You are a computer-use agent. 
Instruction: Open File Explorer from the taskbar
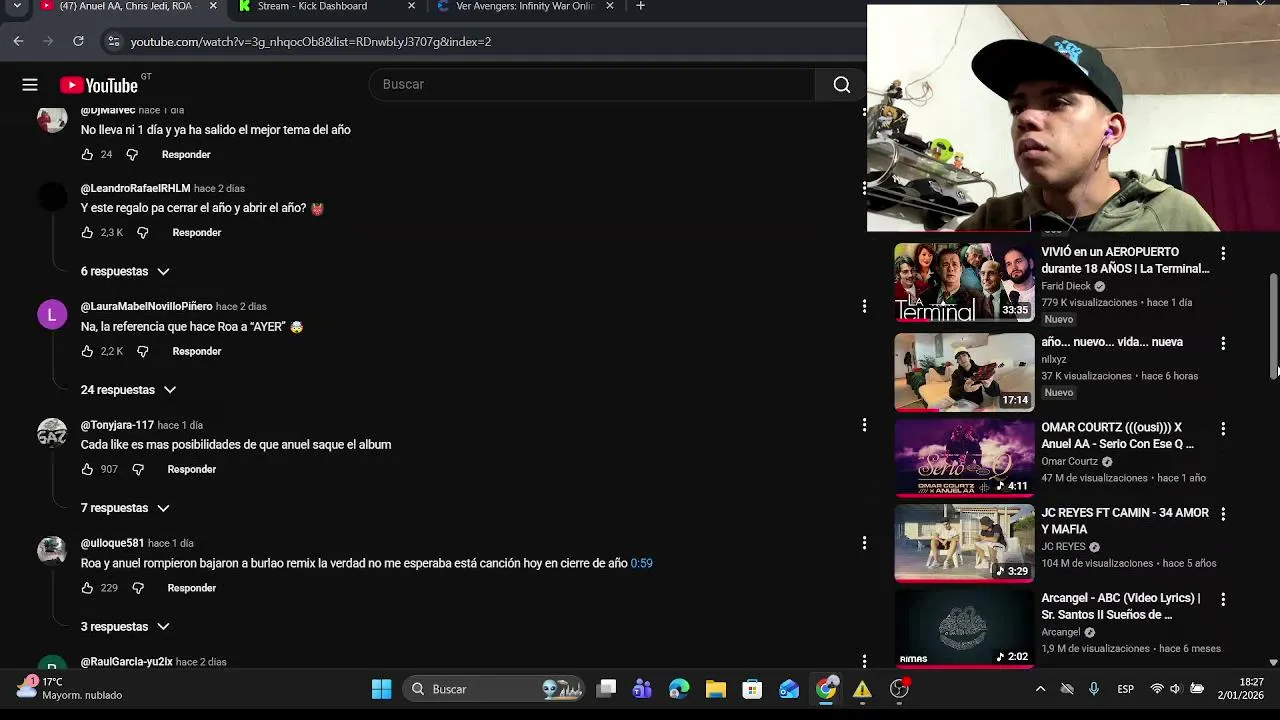click(715, 689)
